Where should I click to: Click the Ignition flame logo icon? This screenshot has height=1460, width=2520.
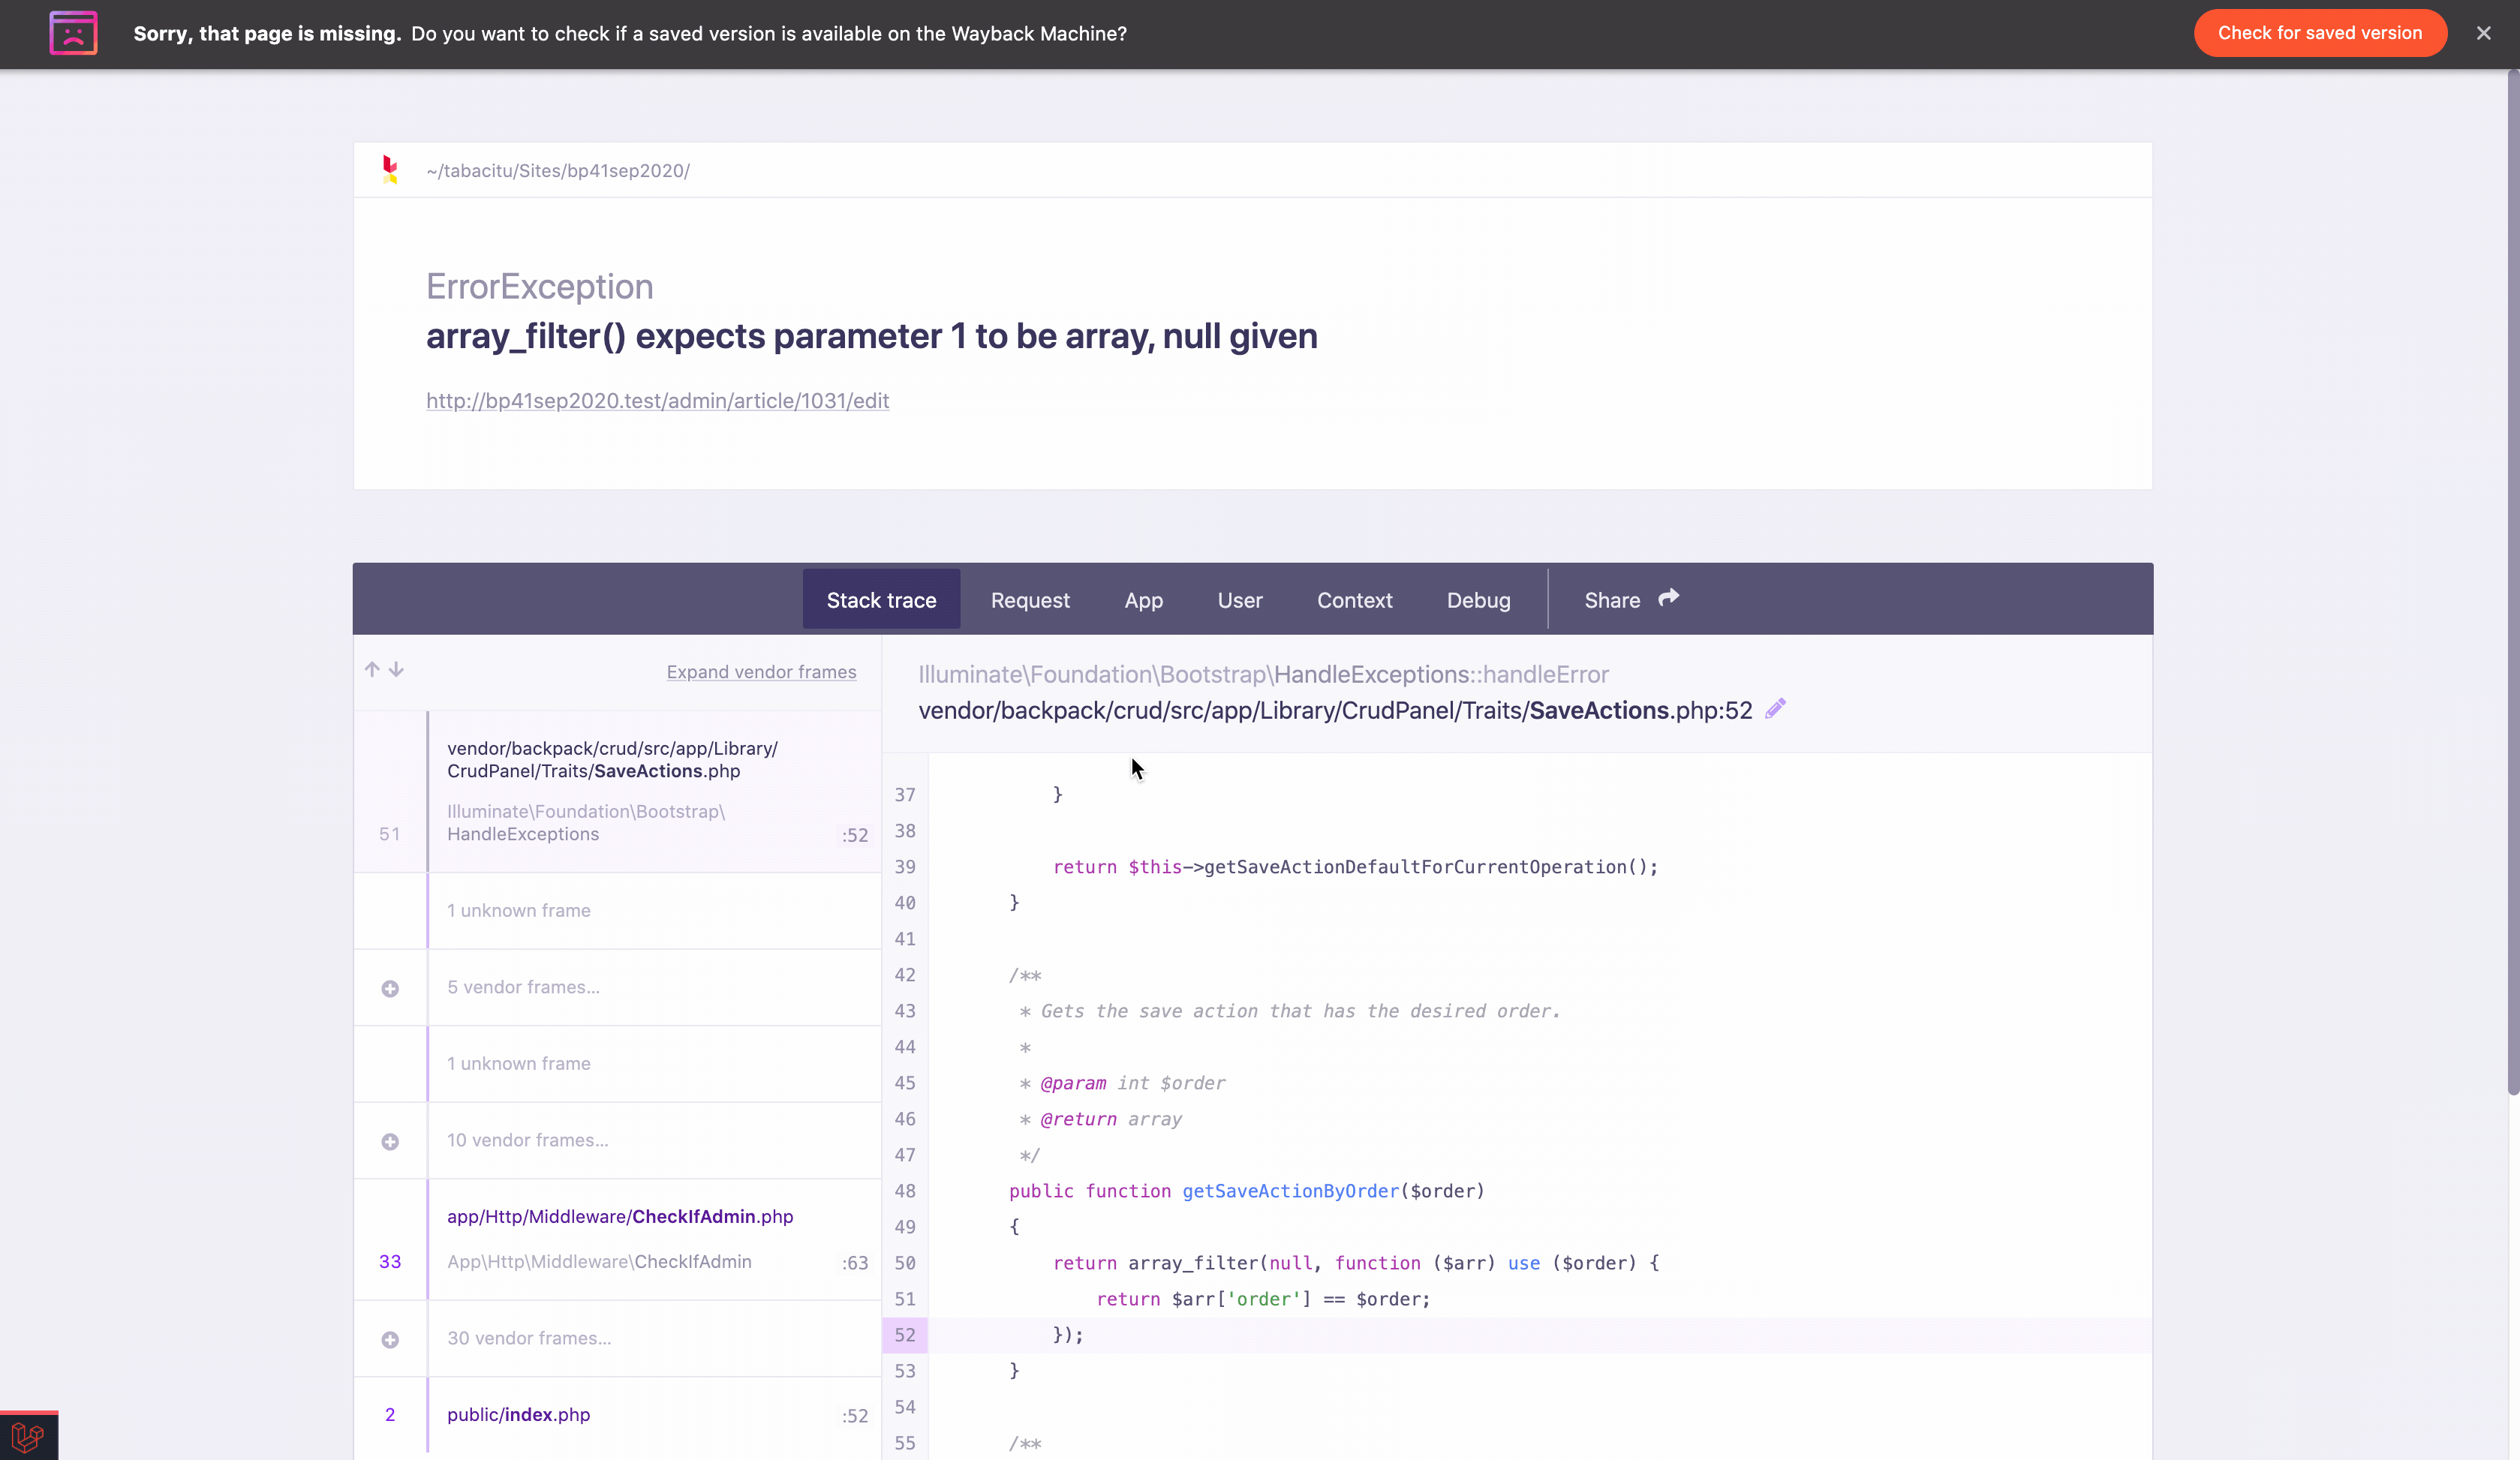(390, 169)
